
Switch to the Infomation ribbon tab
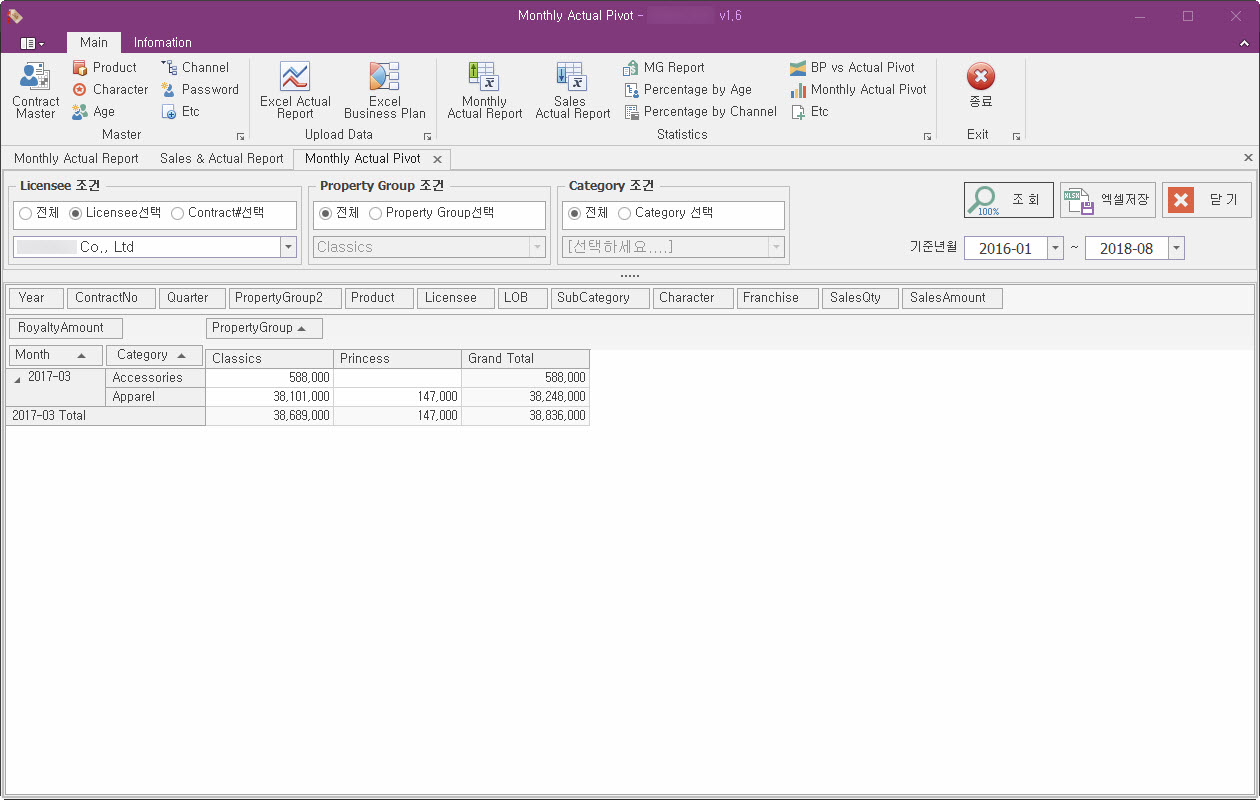click(x=163, y=42)
